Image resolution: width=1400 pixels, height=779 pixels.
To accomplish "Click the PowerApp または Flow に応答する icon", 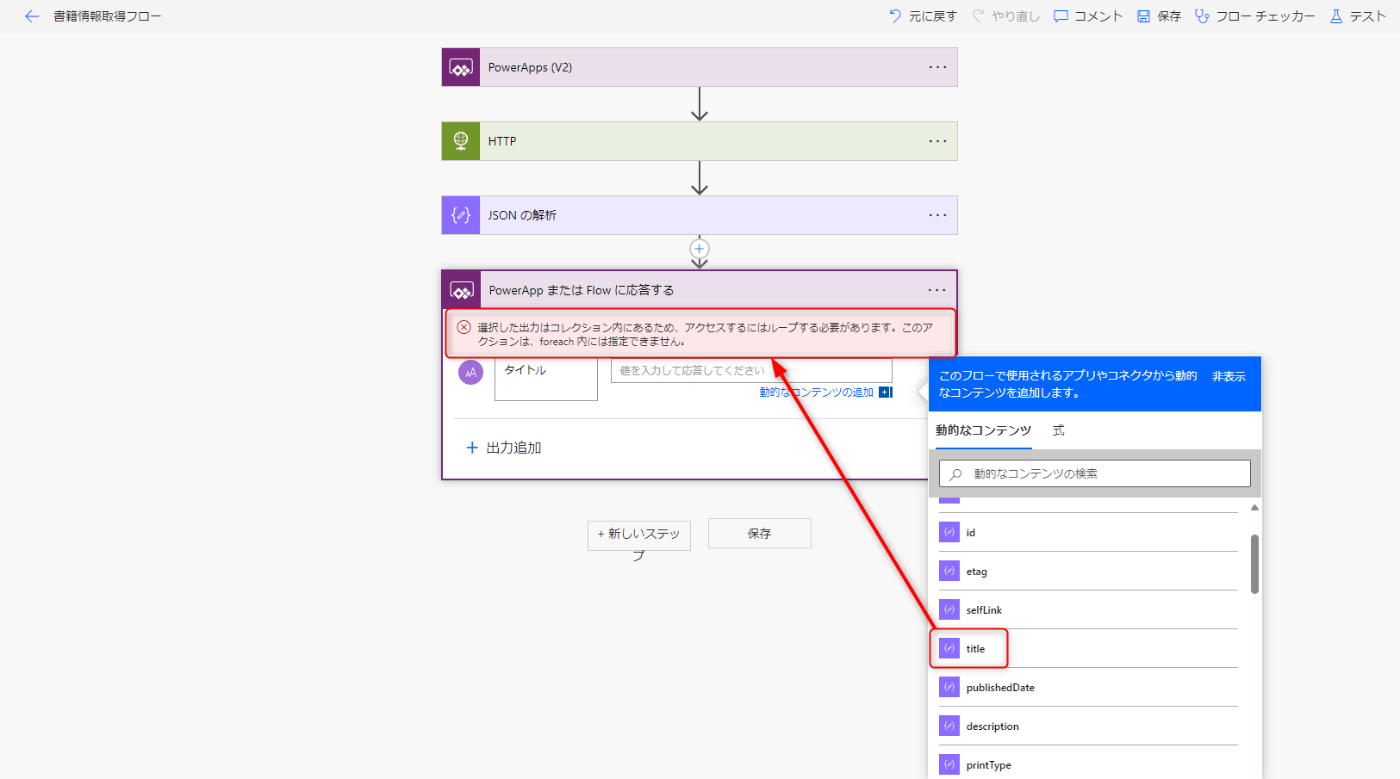I will point(461,290).
